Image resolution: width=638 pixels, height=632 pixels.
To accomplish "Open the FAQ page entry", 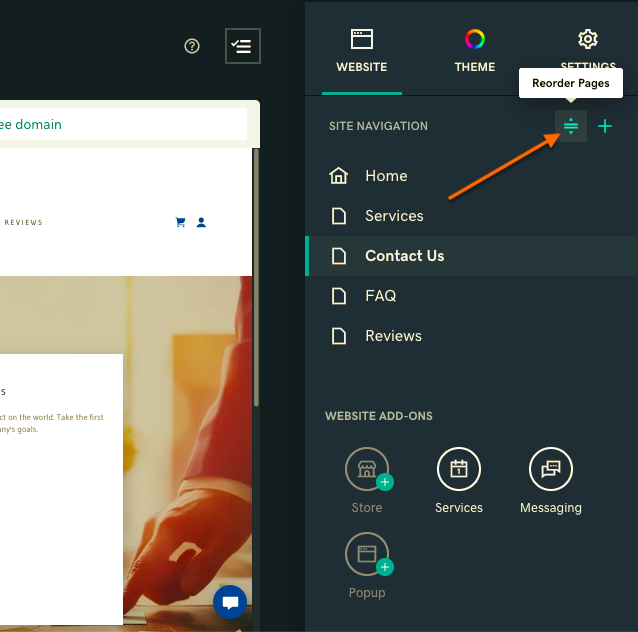I will [380, 296].
